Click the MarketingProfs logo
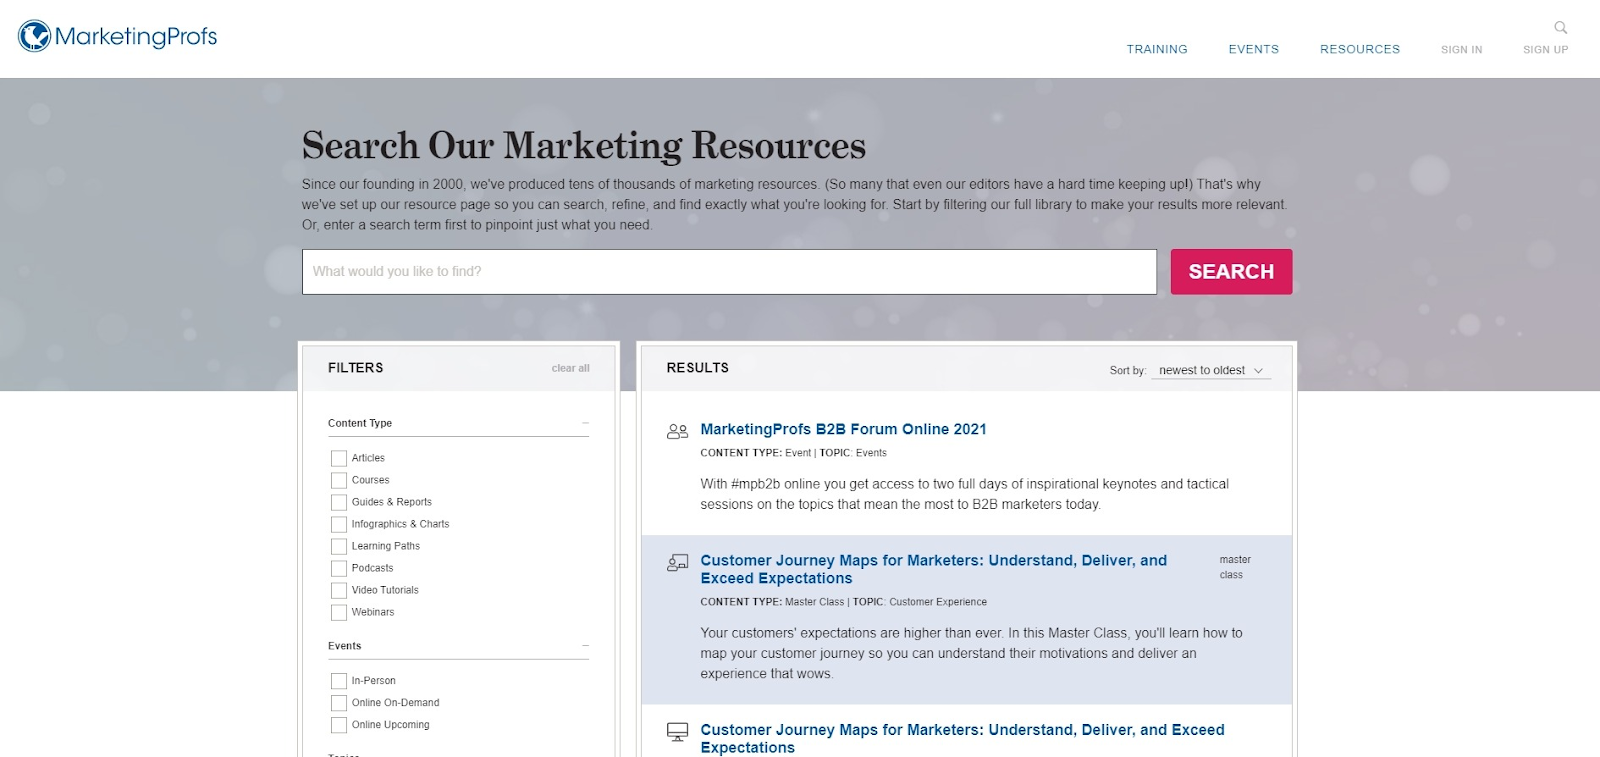Viewport: 1600px width, 757px height. [x=118, y=37]
